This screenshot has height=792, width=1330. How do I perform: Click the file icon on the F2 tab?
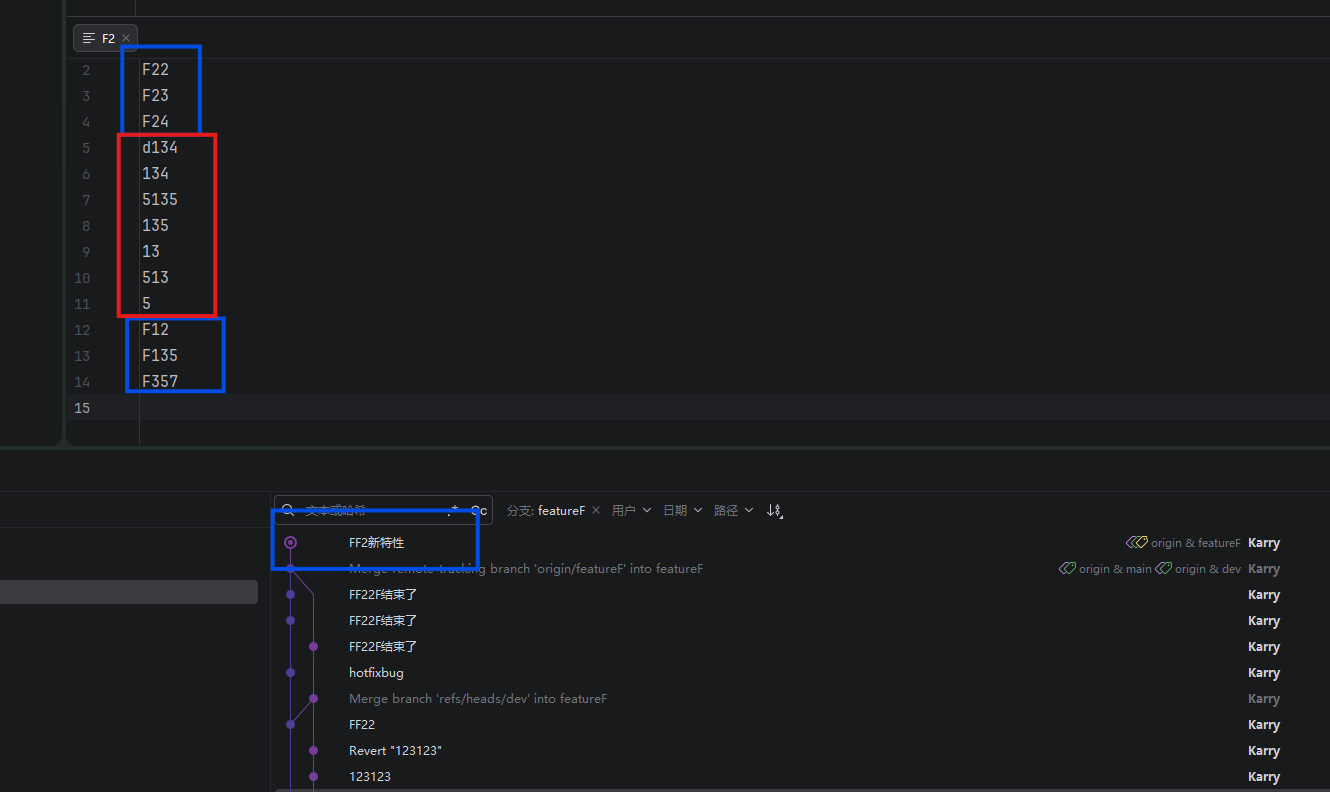pos(89,38)
